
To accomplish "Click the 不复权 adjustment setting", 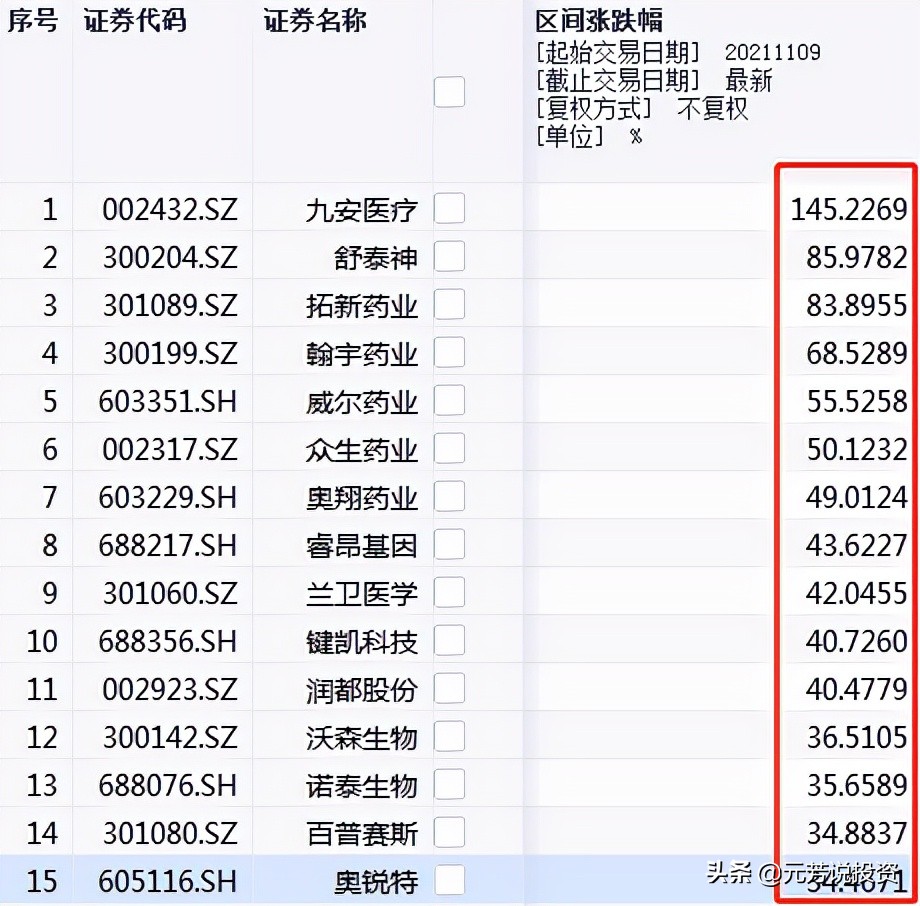I will [x=712, y=109].
